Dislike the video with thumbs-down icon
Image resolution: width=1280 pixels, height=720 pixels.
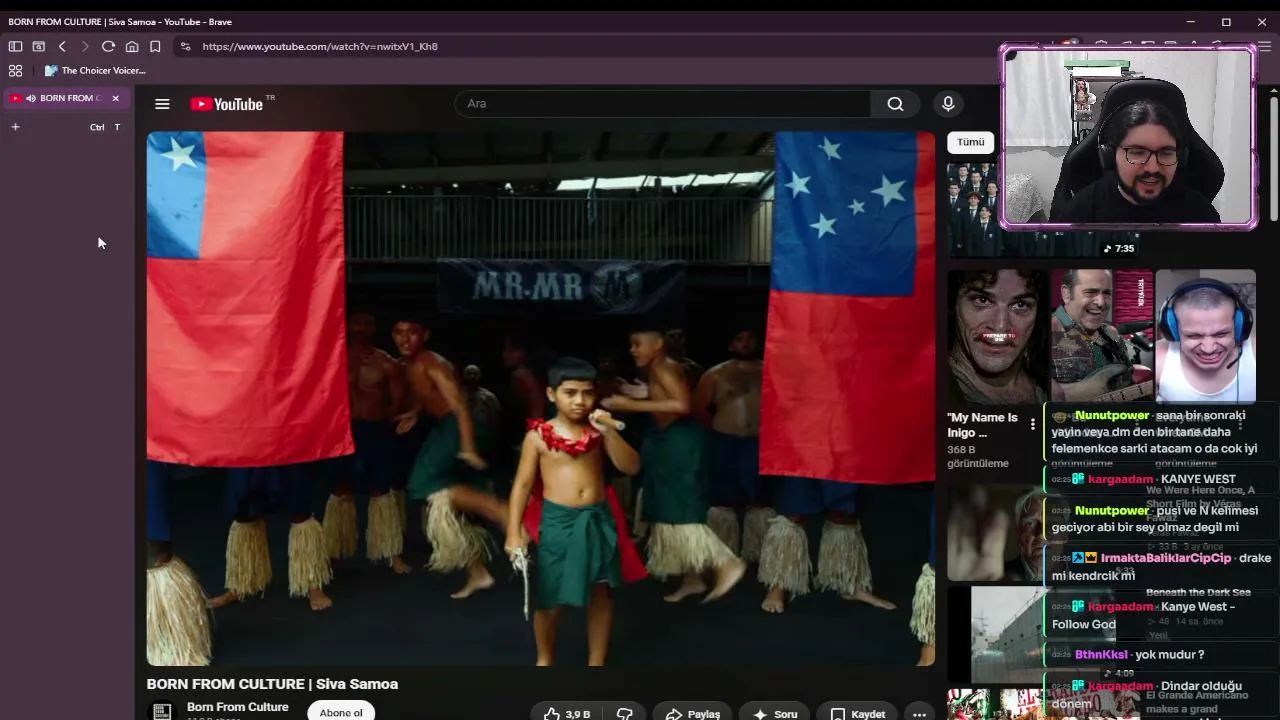click(x=625, y=713)
